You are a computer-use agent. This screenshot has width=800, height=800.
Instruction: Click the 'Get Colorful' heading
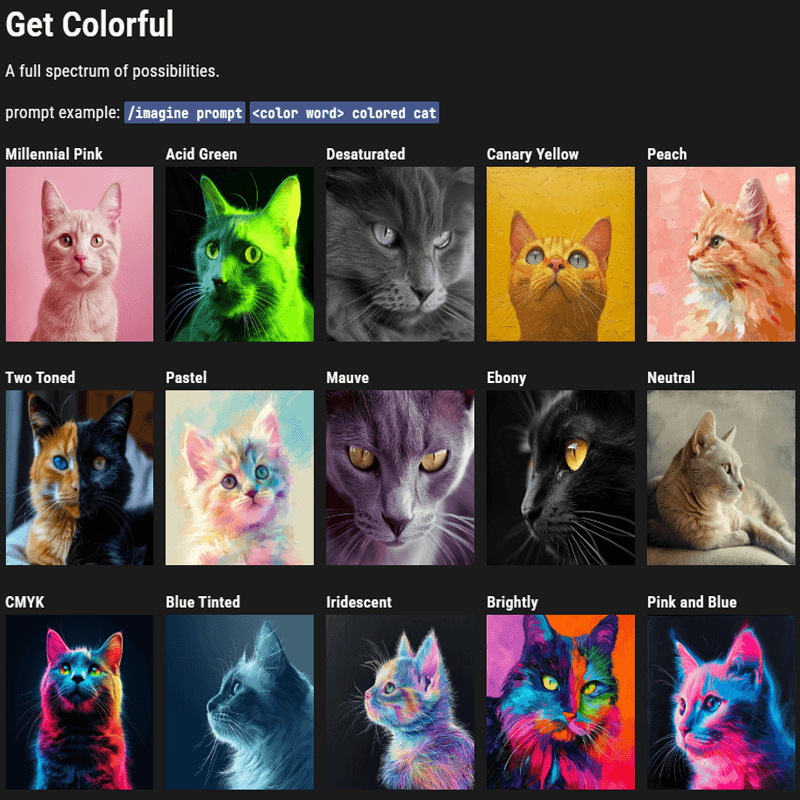coord(89,24)
